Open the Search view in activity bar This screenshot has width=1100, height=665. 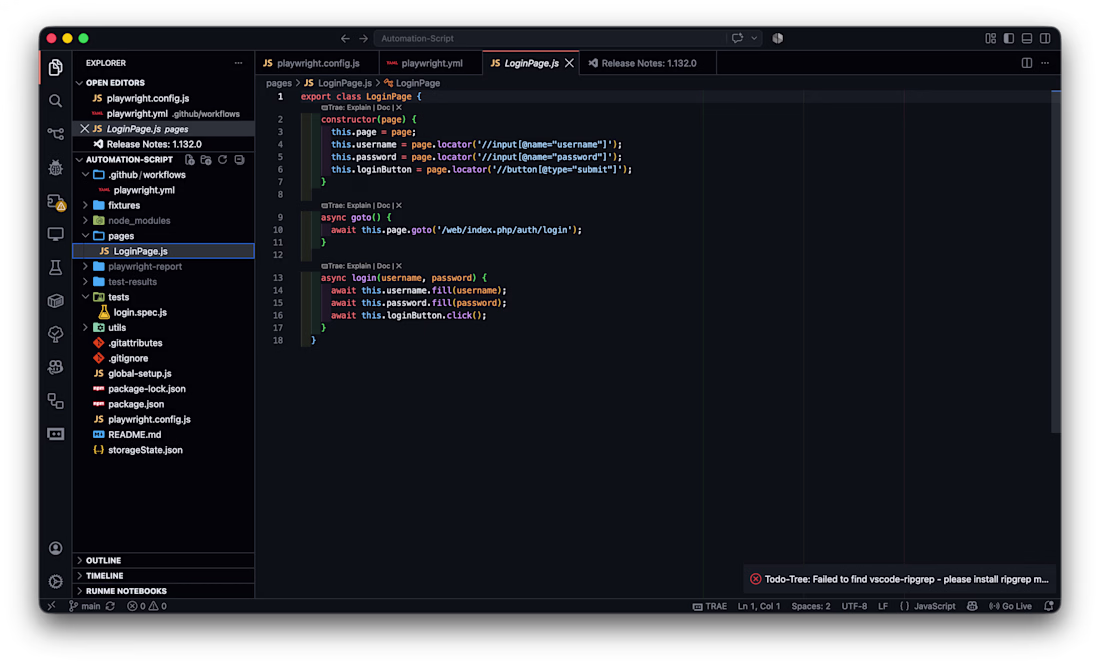[55, 101]
